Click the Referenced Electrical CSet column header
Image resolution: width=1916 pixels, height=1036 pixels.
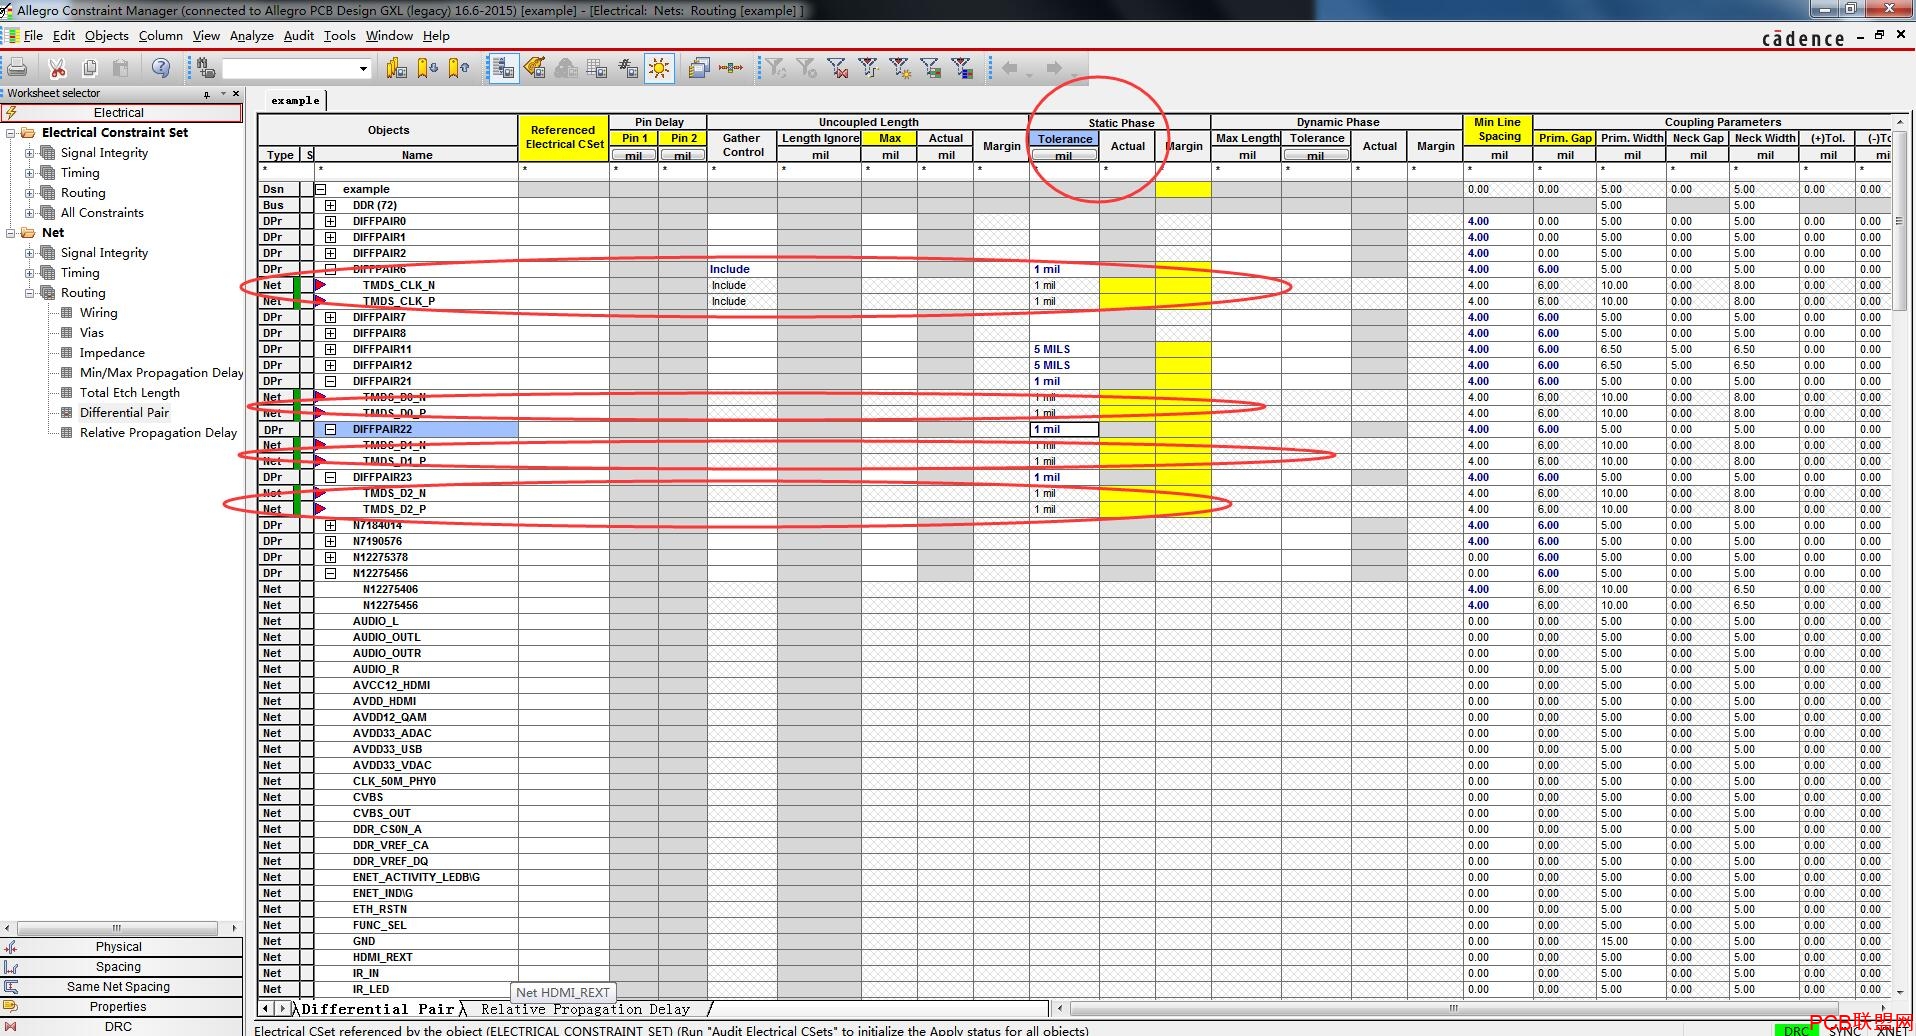click(x=563, y=137)
